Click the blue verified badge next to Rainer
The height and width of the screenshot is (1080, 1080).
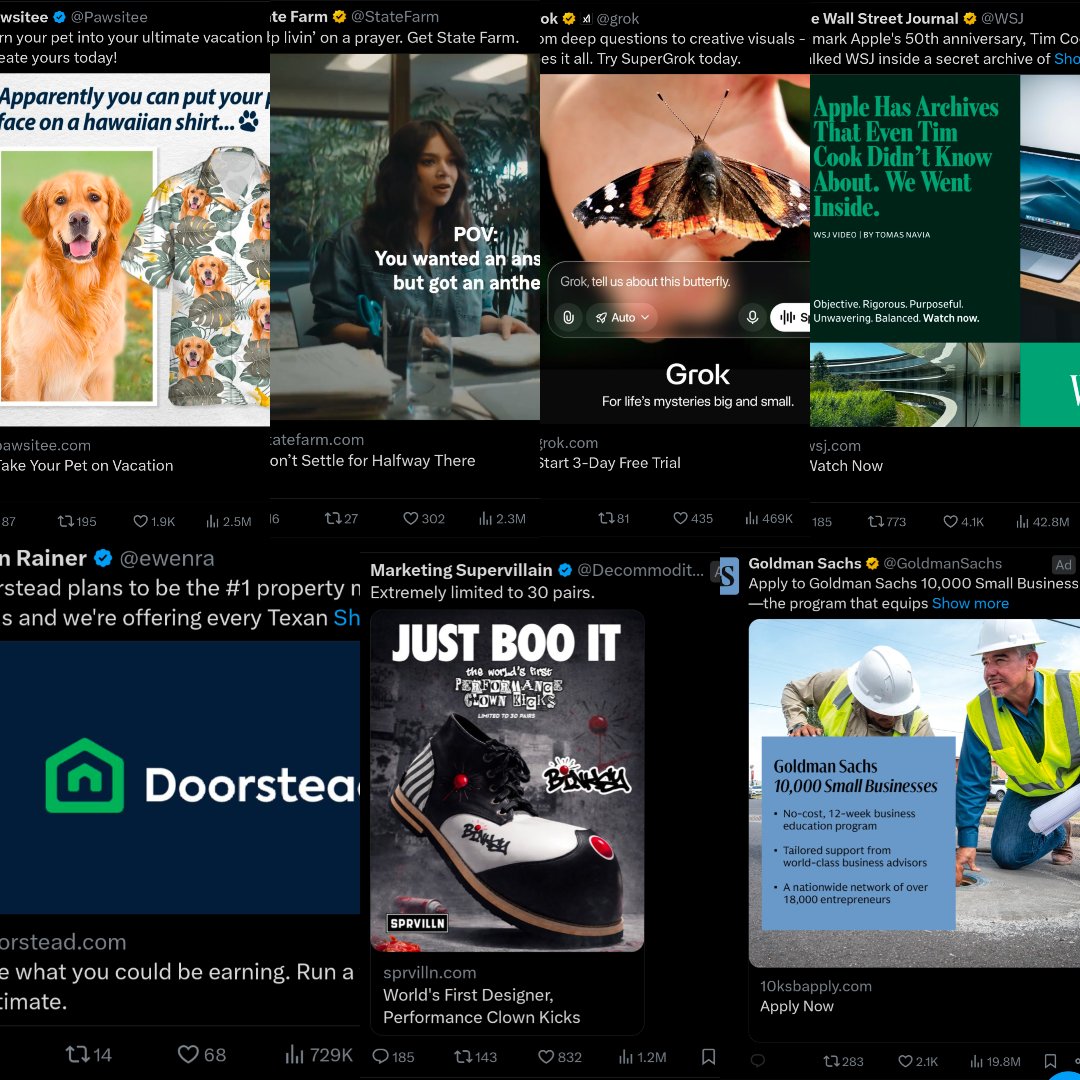pyautogui.click(x=103, y=558)
